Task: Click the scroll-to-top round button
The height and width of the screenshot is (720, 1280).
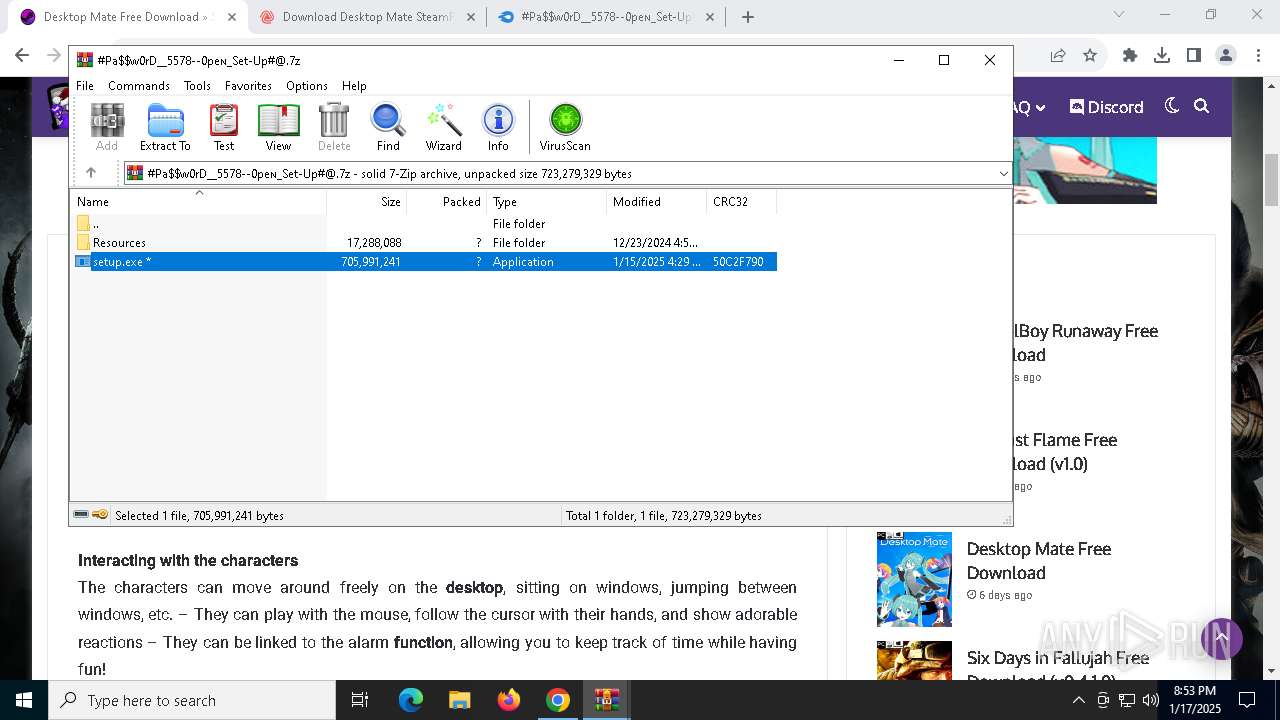Action: click(x=1221, y=638)
